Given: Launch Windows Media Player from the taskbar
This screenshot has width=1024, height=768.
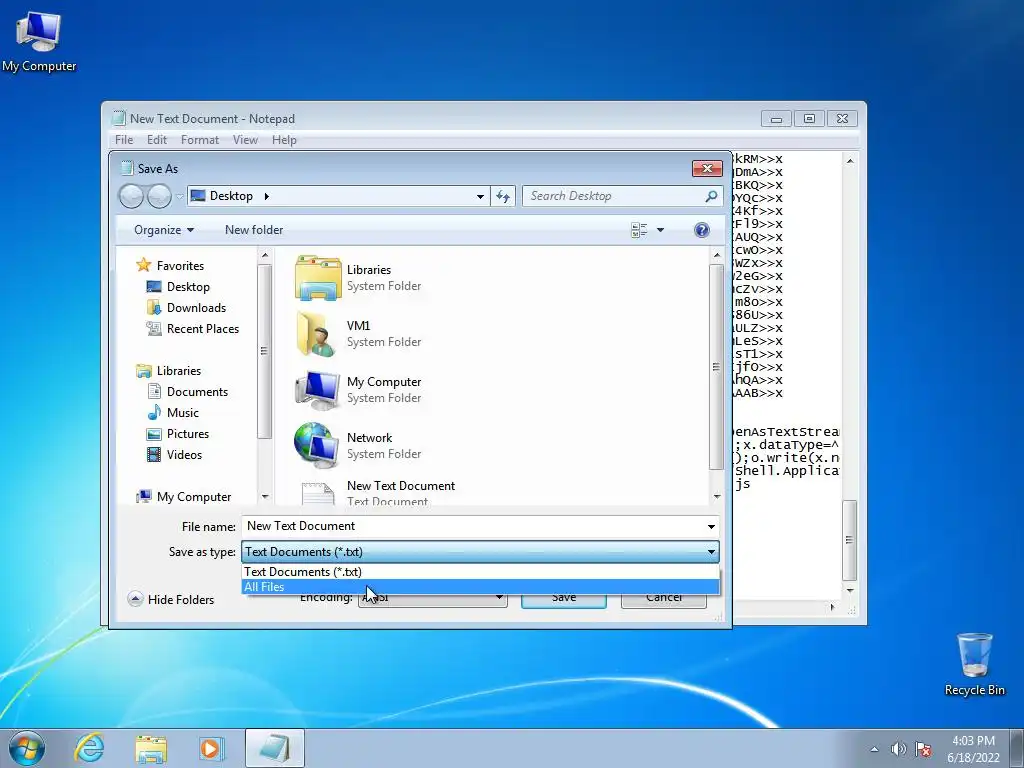Looking at the screenshot, I should click(212, 748).
